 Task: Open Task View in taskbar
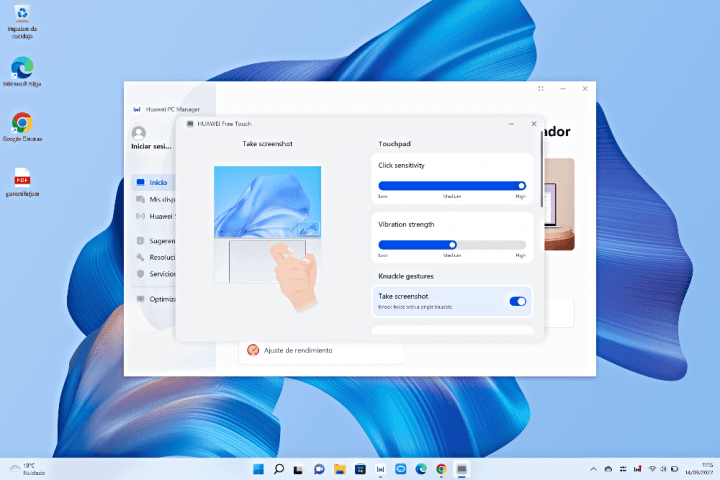pos(298,469)
